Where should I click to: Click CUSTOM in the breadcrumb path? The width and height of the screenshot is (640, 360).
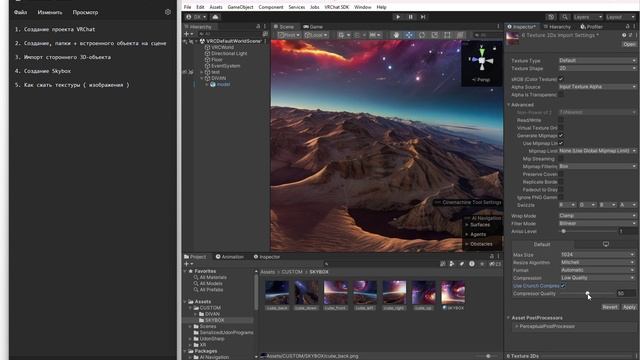[x=292, y=272]
